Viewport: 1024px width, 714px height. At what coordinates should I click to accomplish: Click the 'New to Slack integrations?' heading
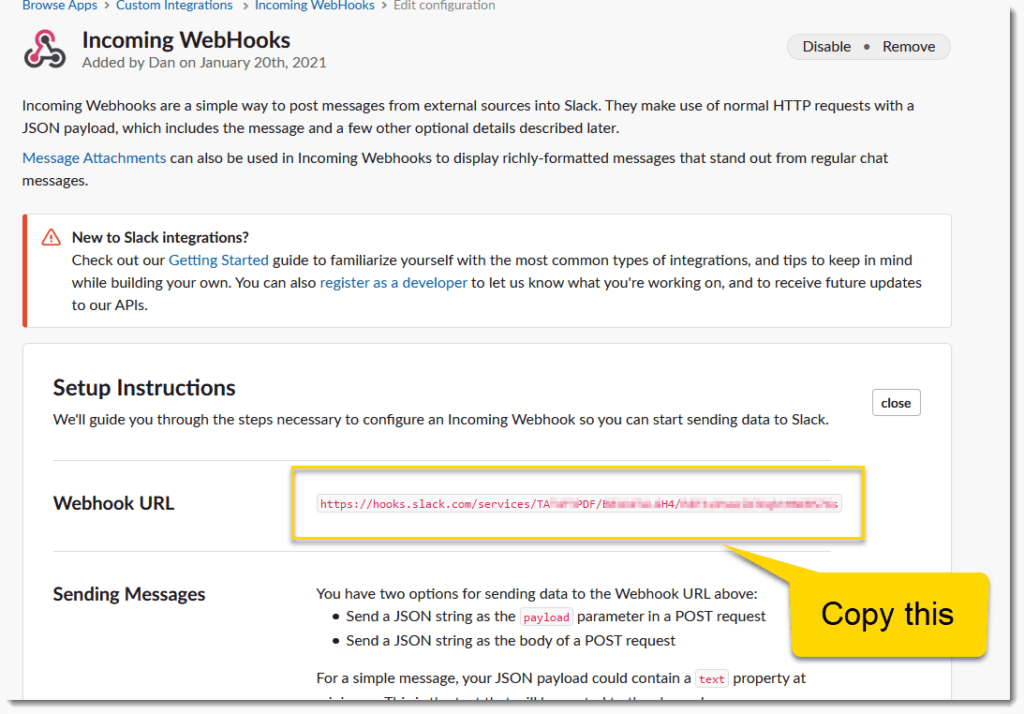point(160,237)
